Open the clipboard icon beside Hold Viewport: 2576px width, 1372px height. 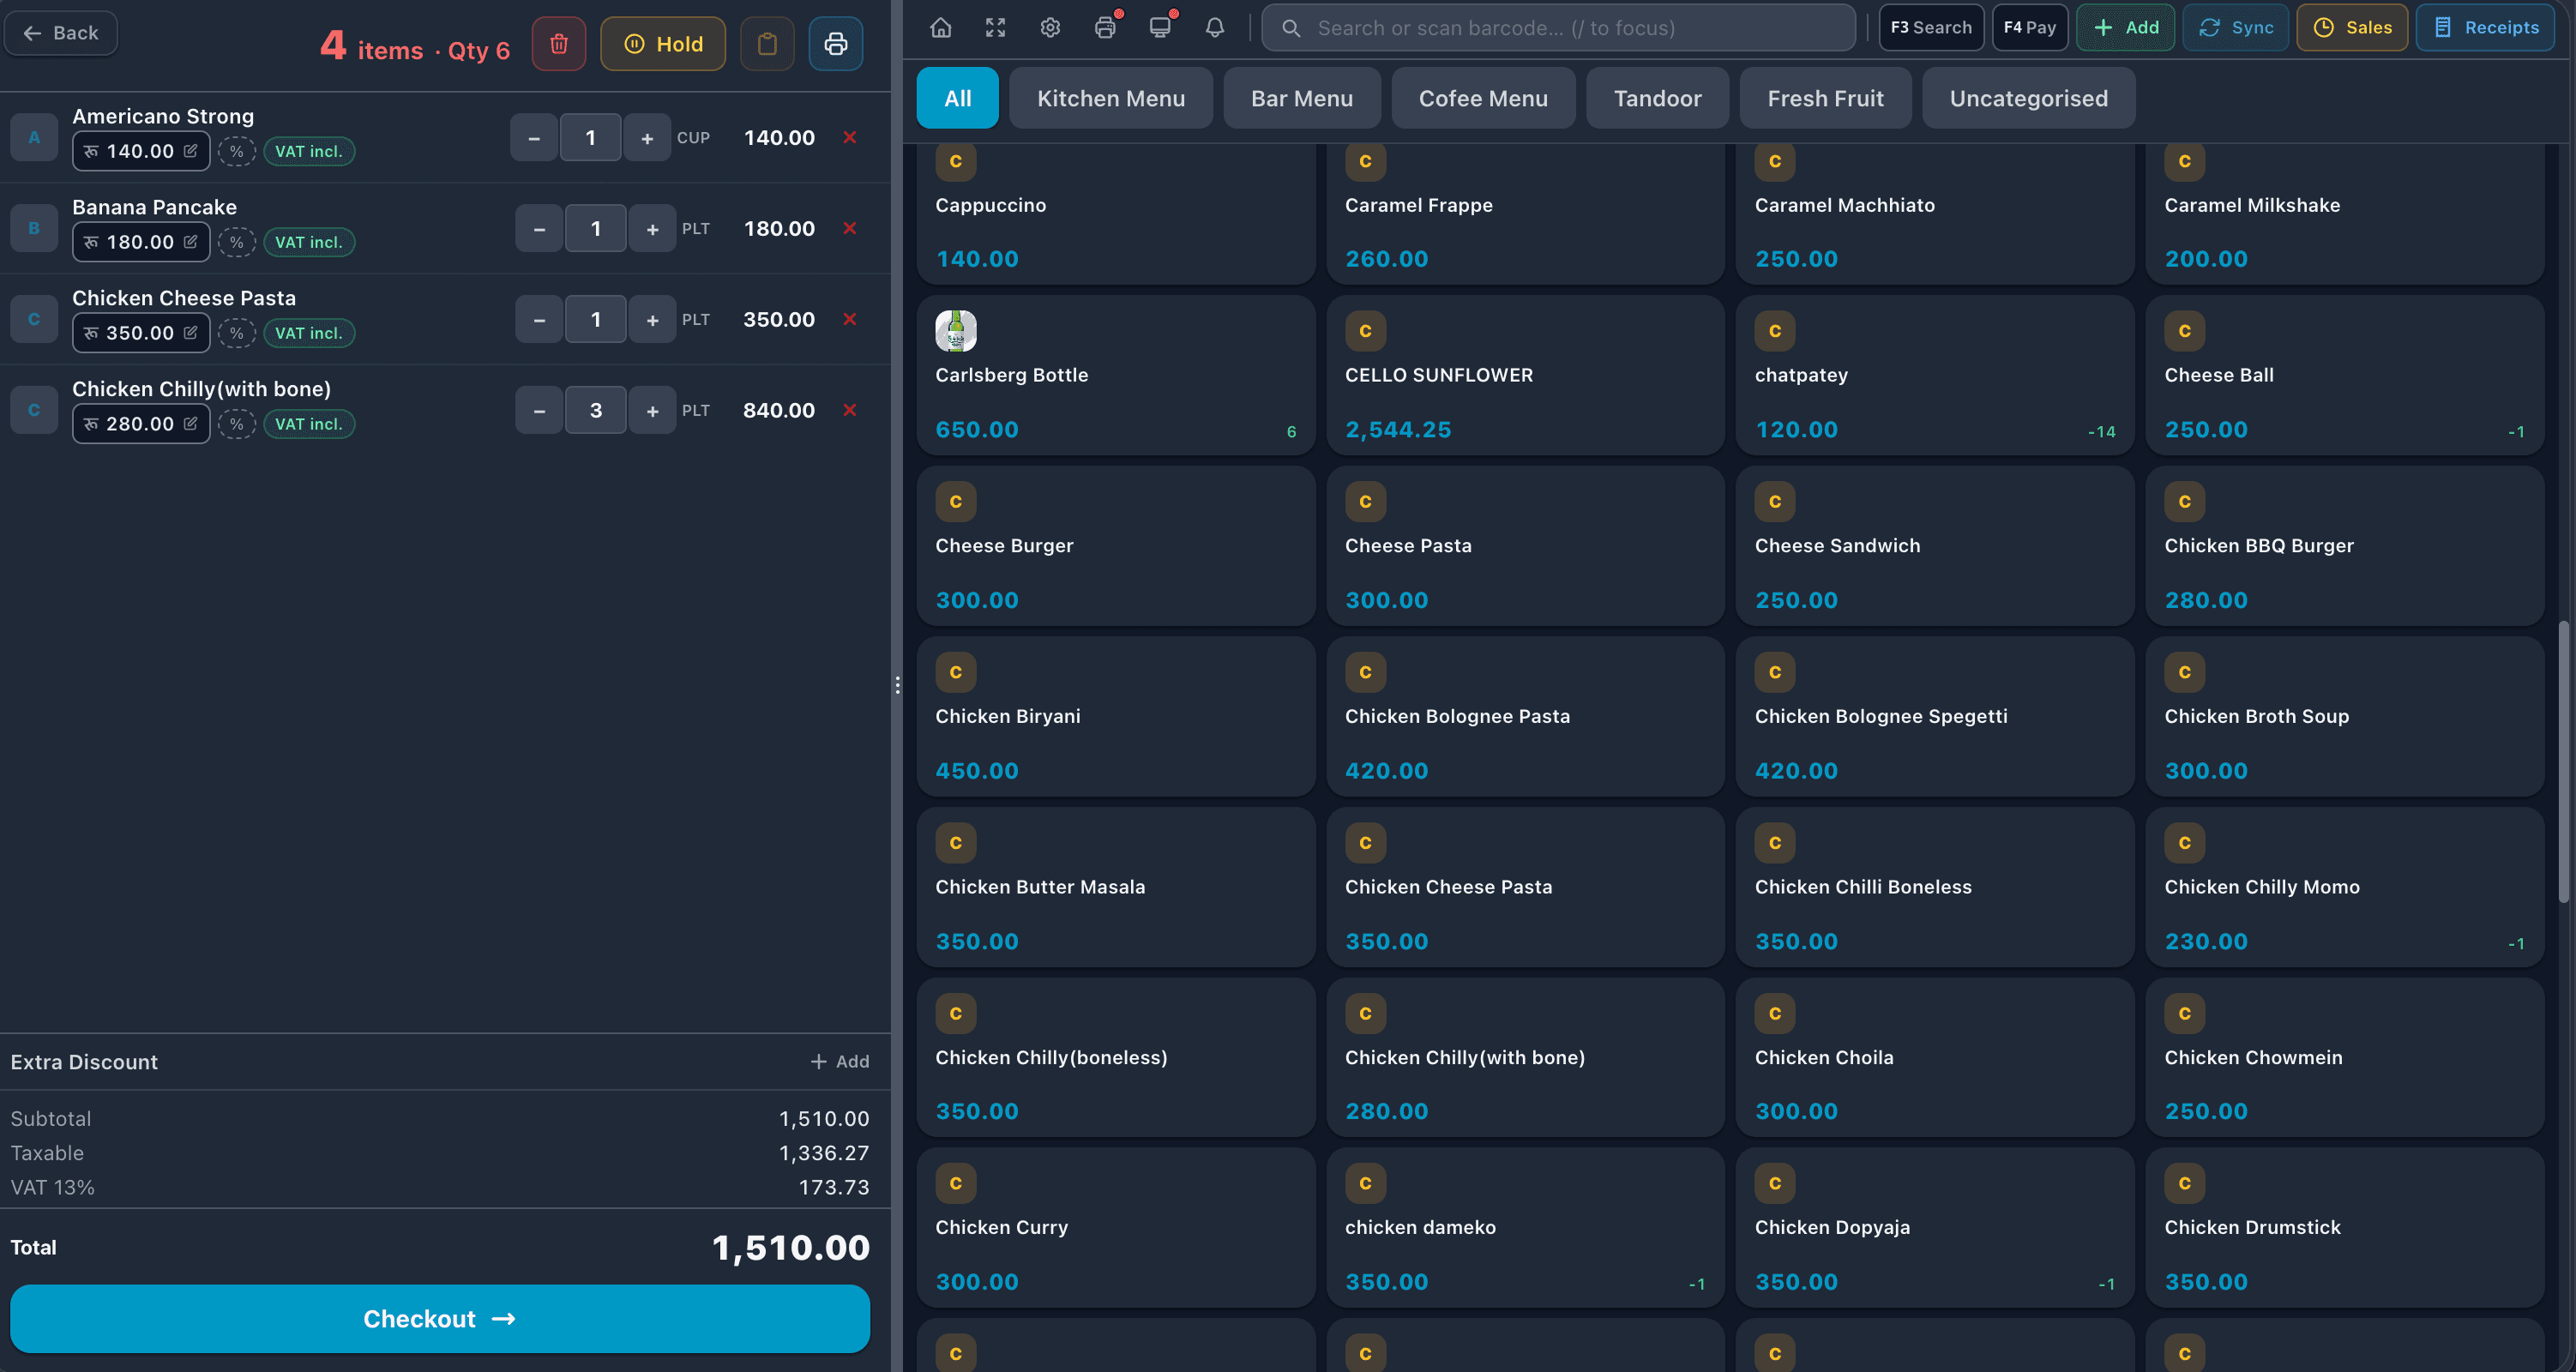click(x=767, y=44)
